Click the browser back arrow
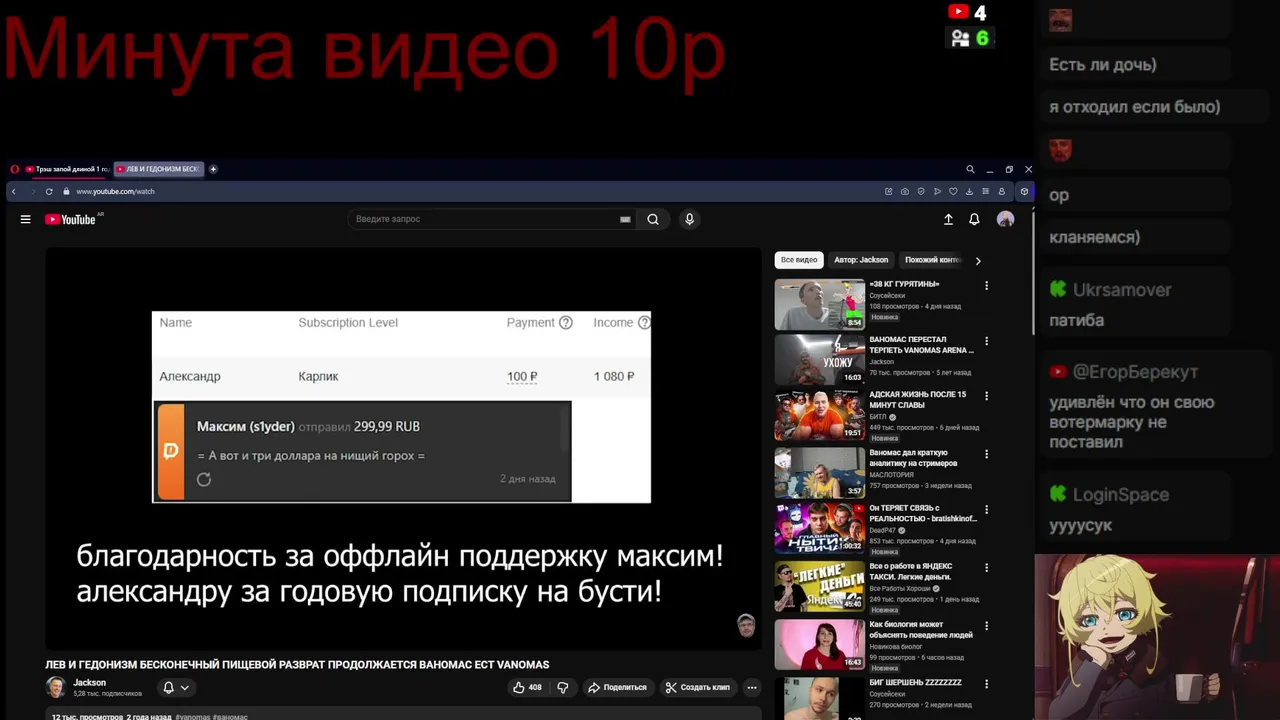1280x720 pixels. point(13,191)
